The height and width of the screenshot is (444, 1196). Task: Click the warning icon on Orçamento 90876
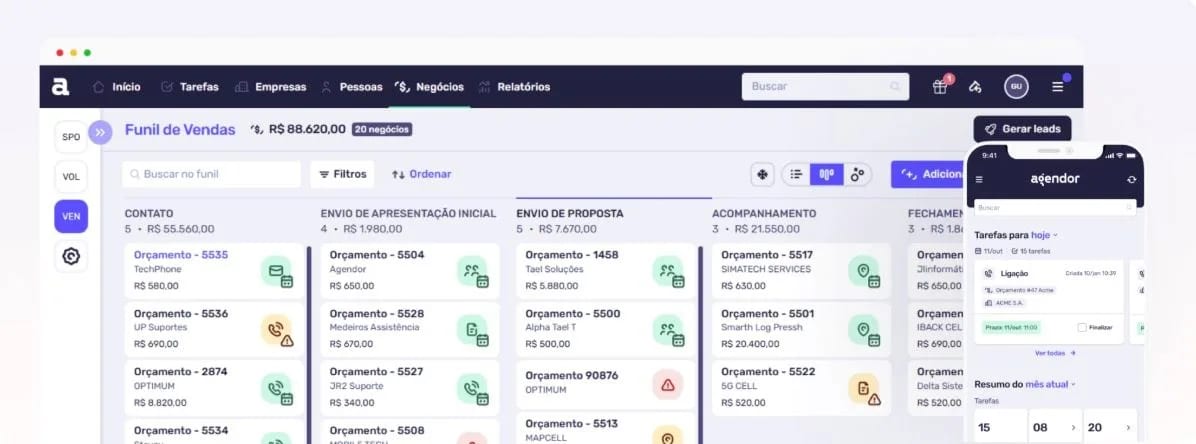(668, 384)
